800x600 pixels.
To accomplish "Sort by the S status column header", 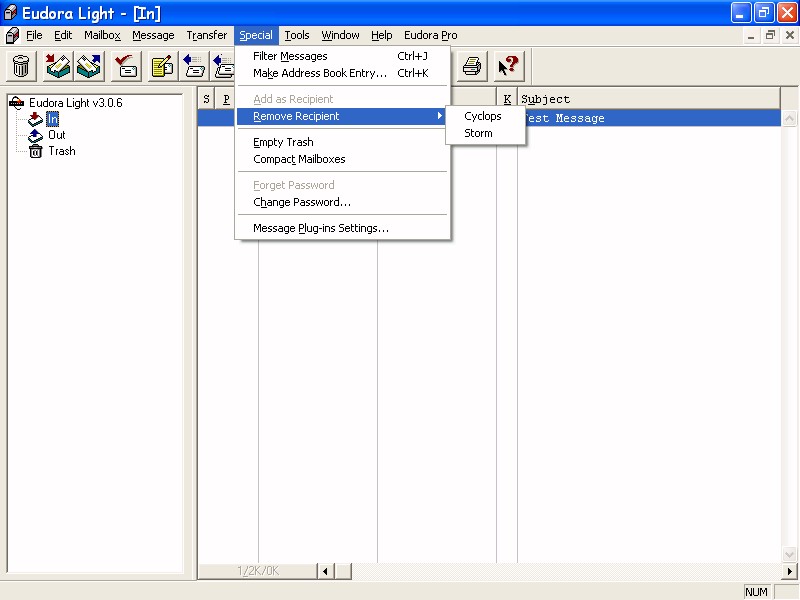I will (206, 99).
